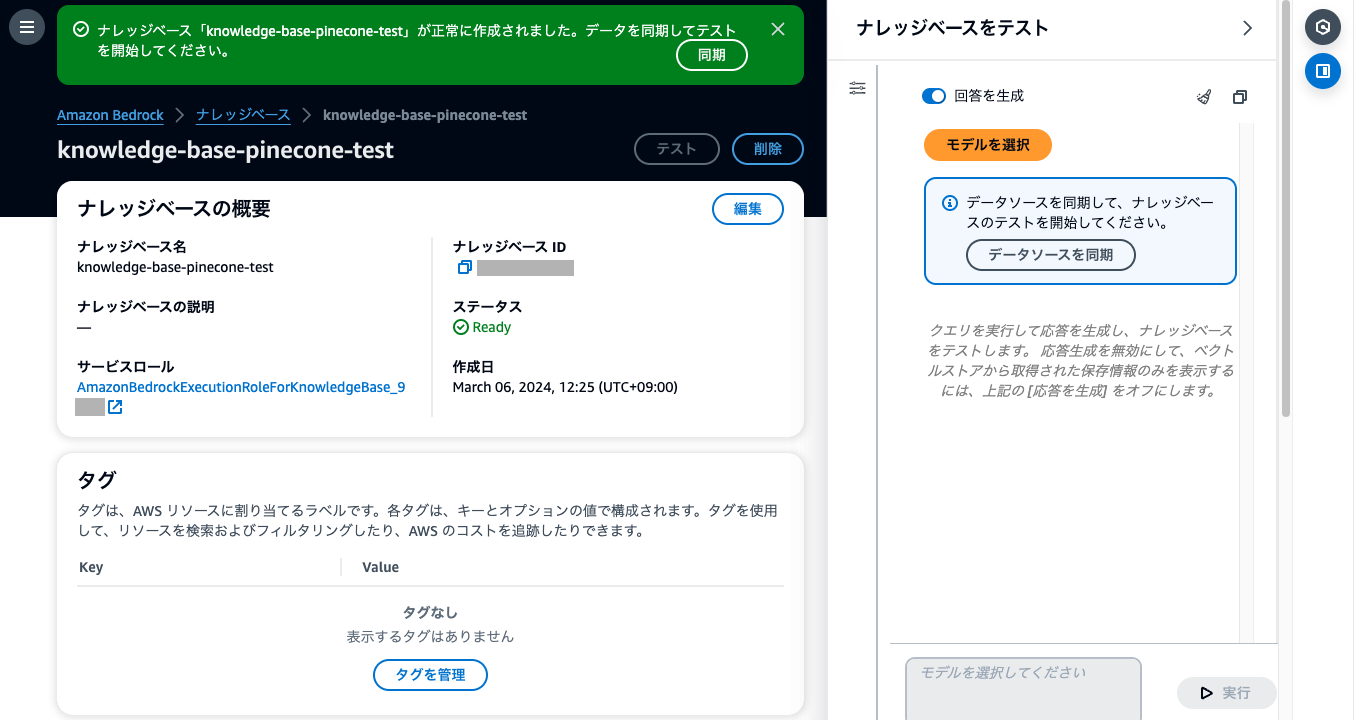This screenshot has width=1354, height=720.
Task: Click the right panel vertical scrollbar
Action: click(1285, 210)
